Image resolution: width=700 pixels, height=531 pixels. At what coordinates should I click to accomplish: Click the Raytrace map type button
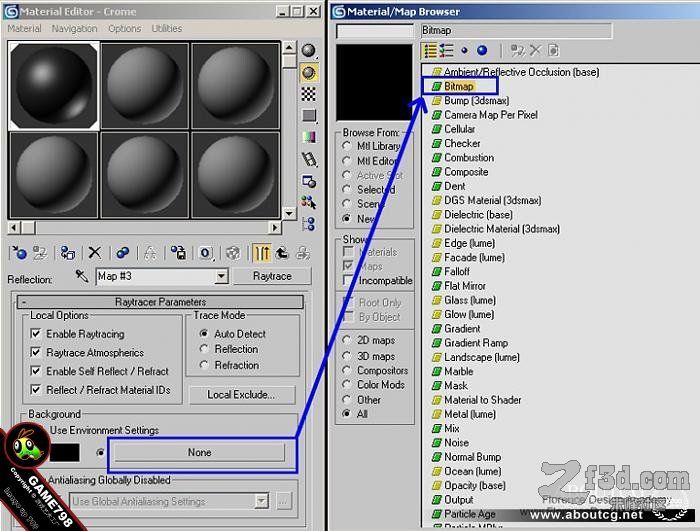(272, 276)
